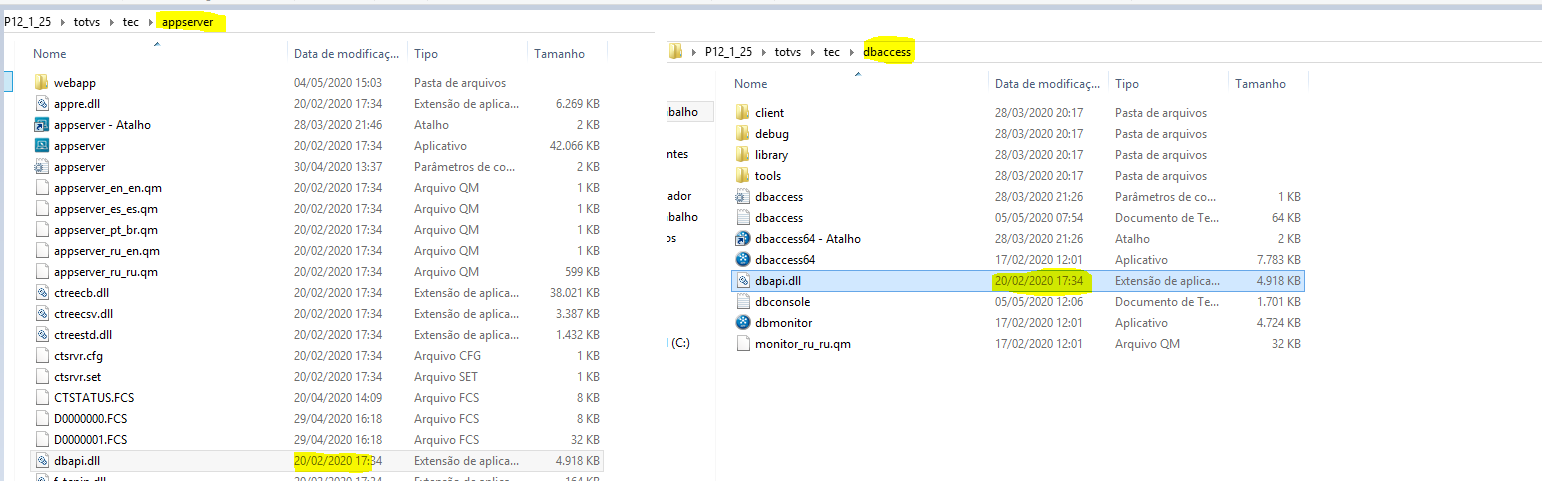The height and width of the screenshot is (481, 1542).
Task: Click the 42.066 KB size cell
Action: click(x=577, y=146)
